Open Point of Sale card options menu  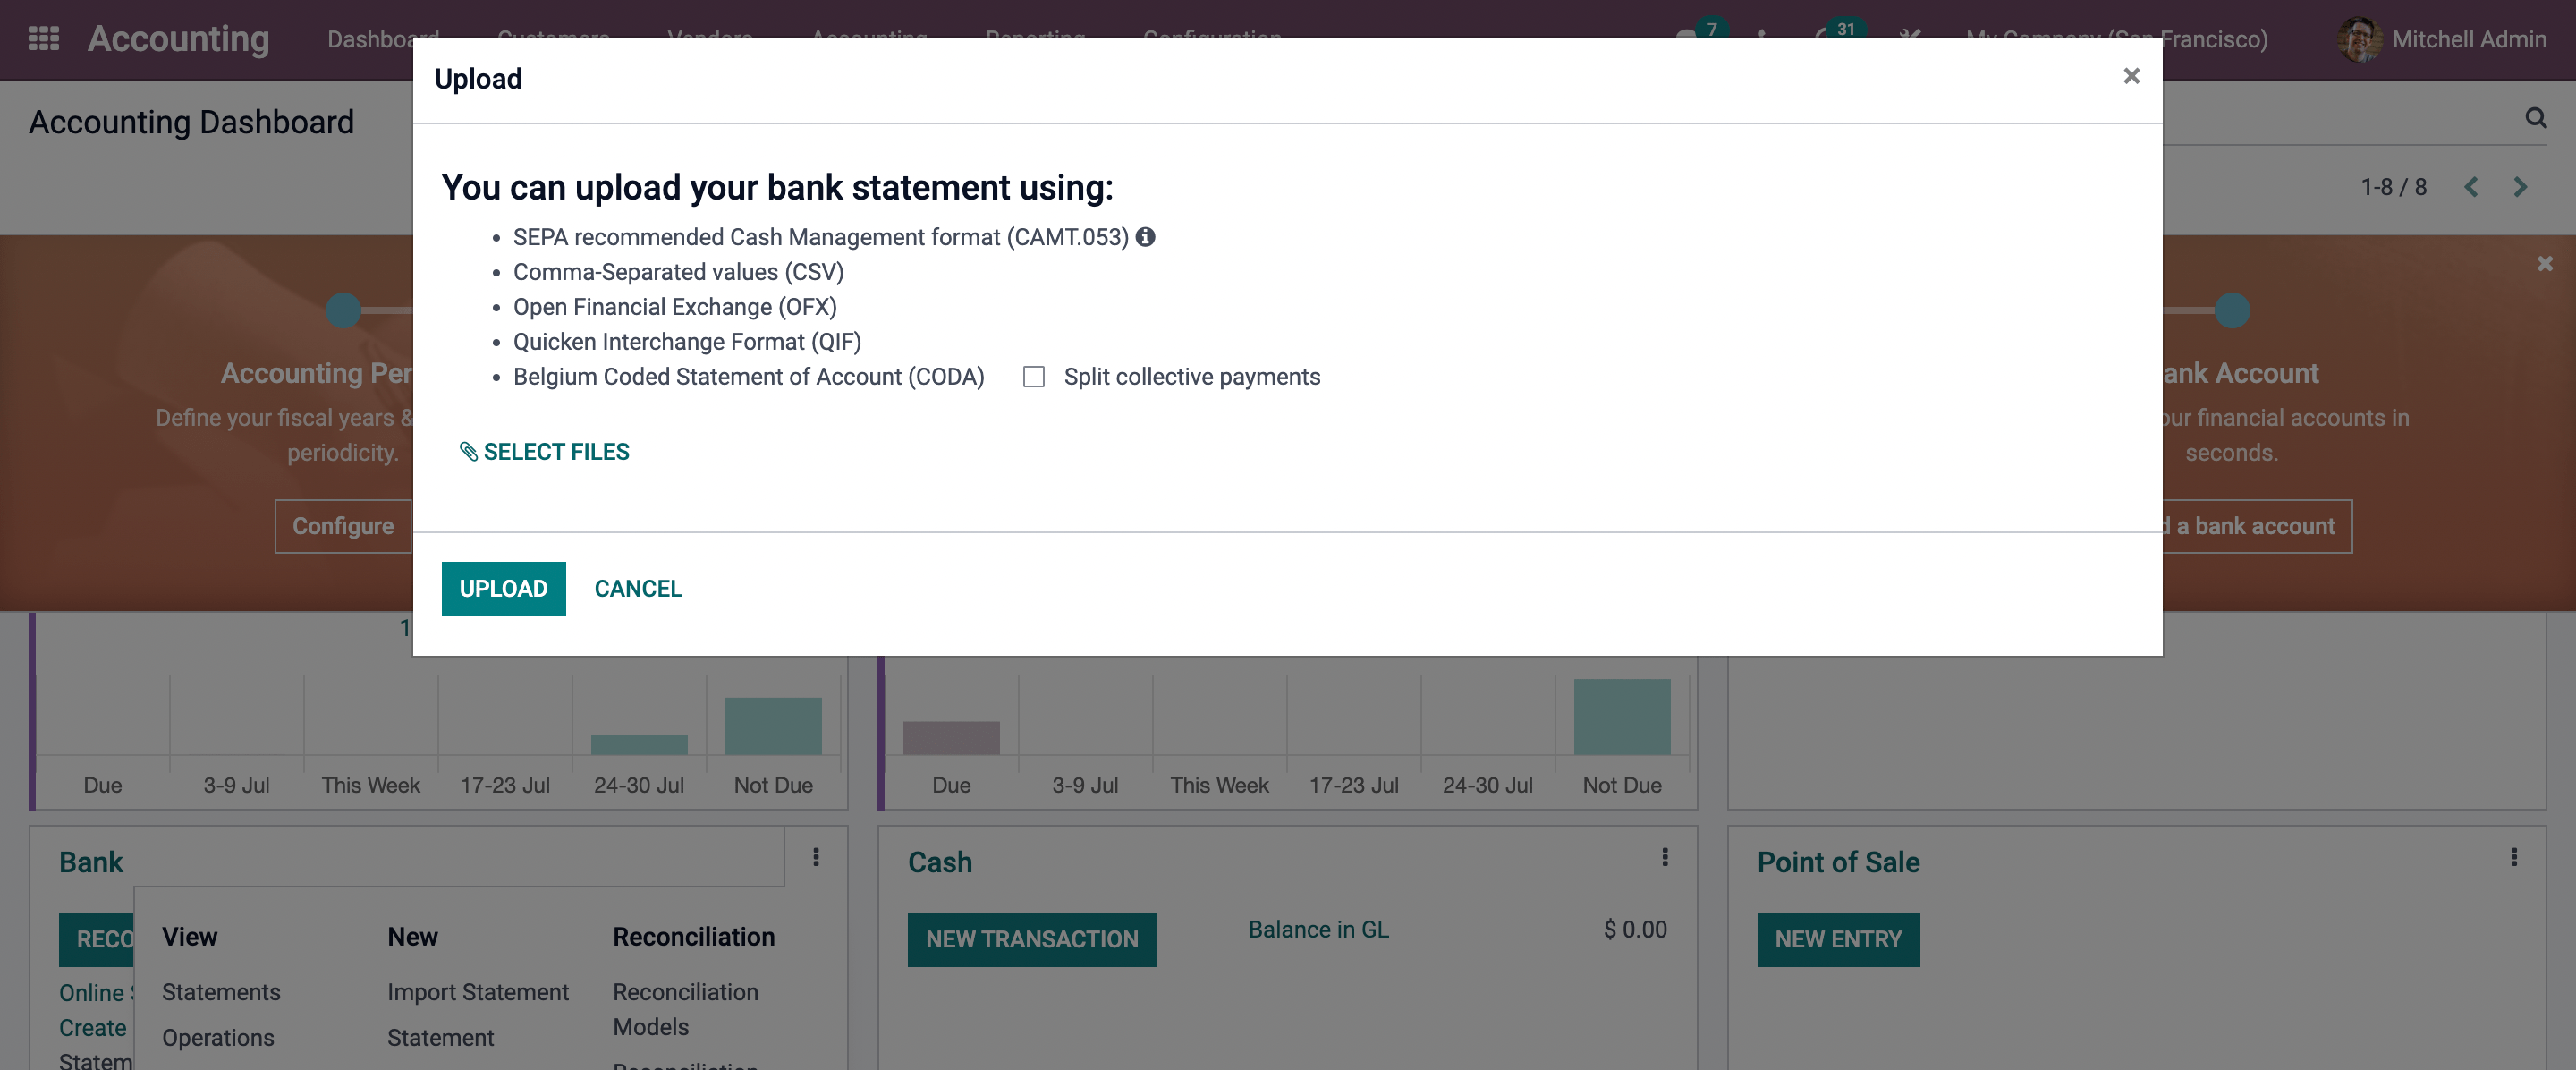[x=2514, y=857]
